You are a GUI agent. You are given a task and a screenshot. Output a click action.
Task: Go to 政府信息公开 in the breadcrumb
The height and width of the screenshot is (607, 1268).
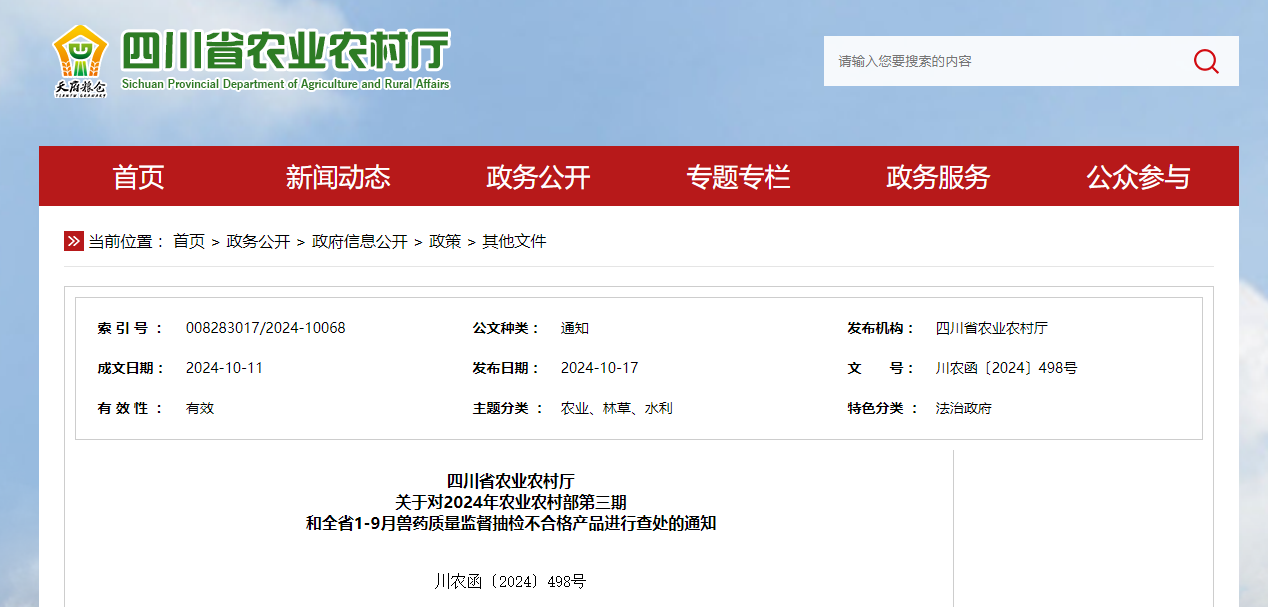pyautogui.click(x=360, y=241)
